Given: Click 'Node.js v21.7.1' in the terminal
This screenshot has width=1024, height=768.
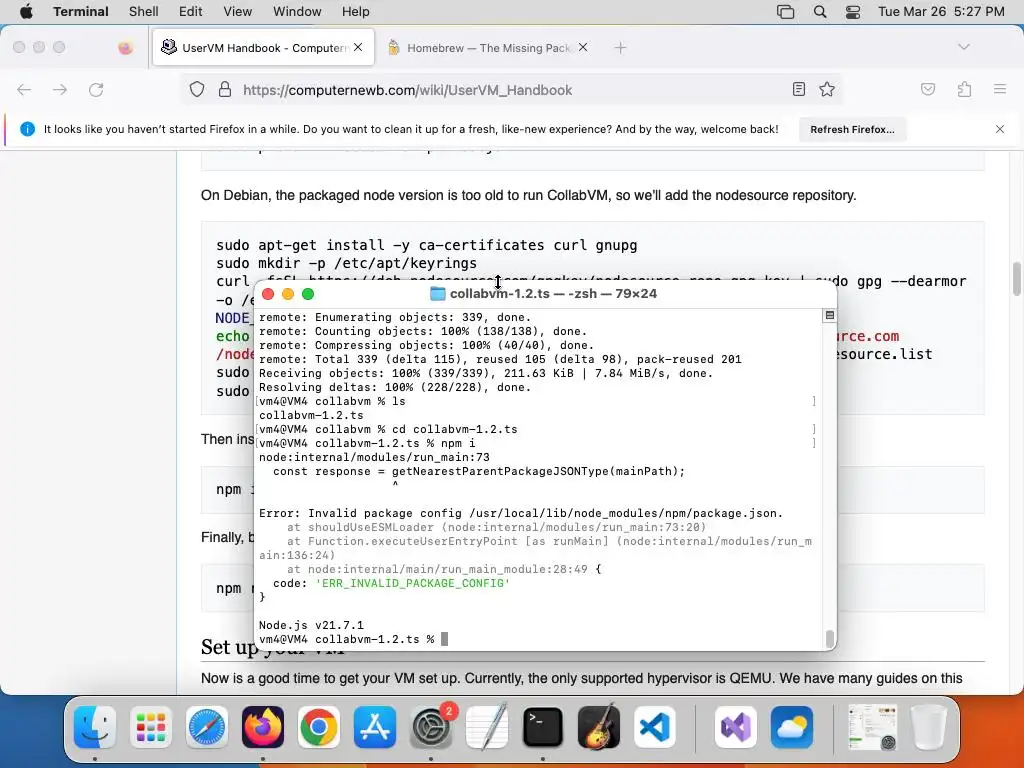Looking at the screenshot, I should pos(311,625).
